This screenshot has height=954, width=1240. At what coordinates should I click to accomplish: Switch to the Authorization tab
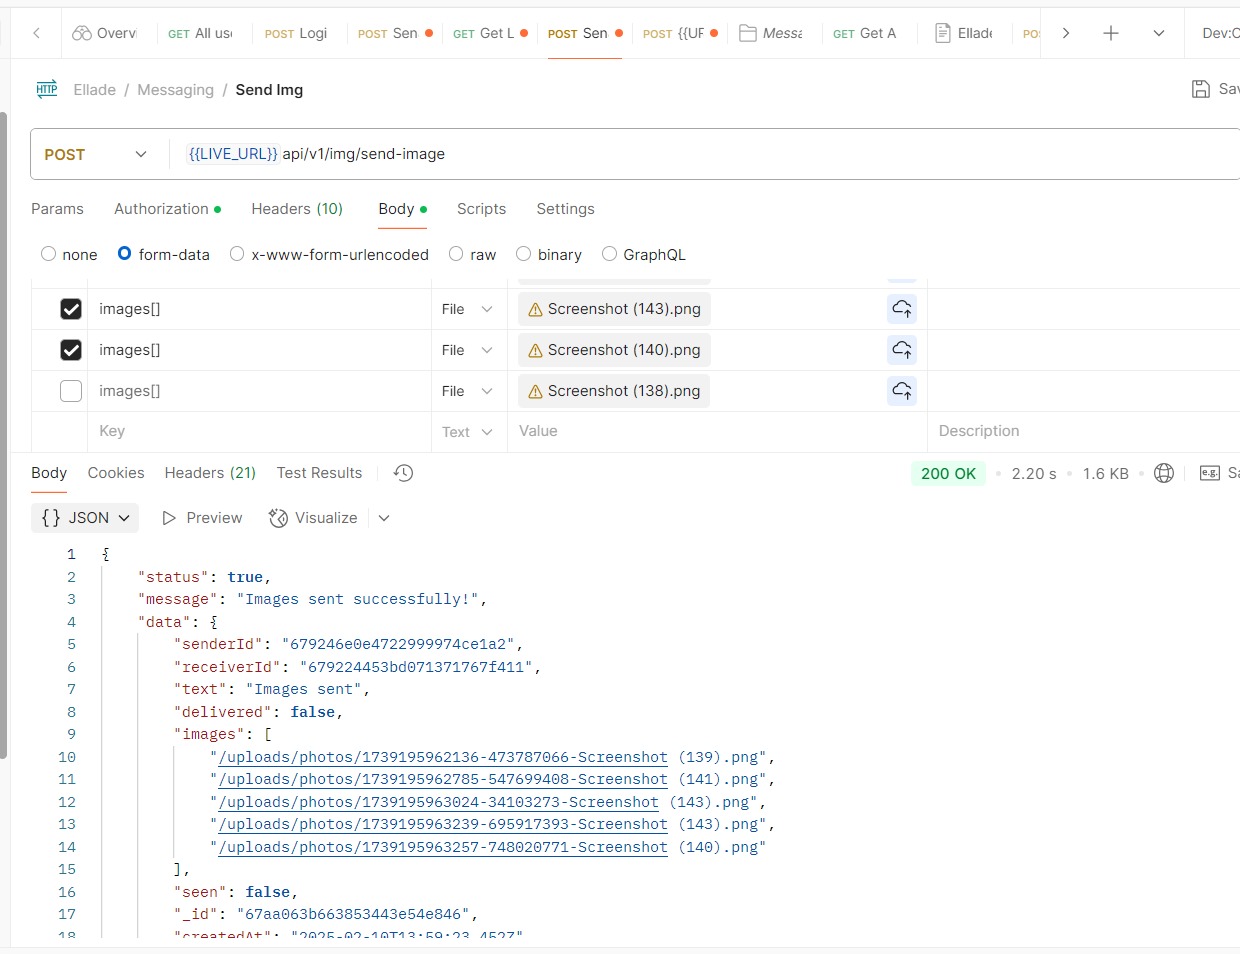pos(161,209)
